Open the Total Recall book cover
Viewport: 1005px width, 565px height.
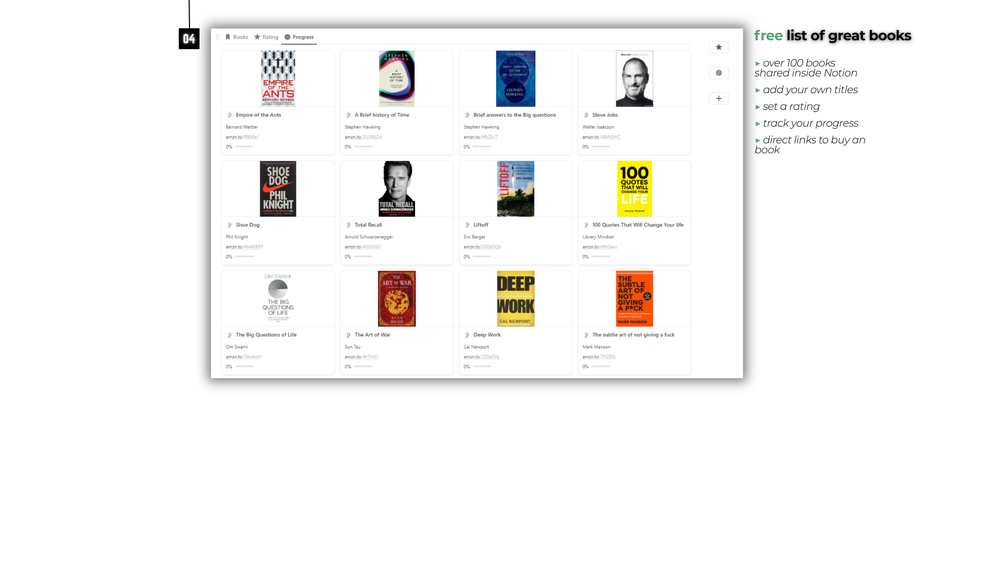[397, 189]
